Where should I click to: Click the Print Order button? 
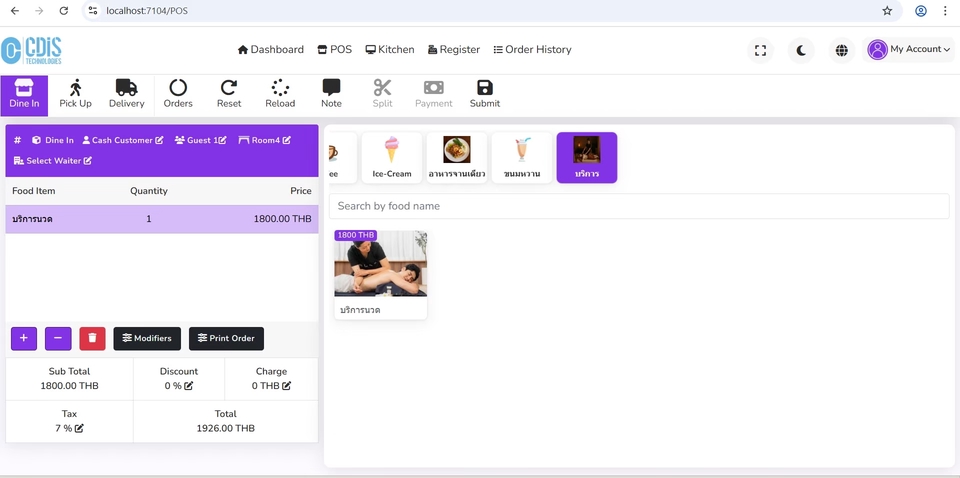coord(226,338)
